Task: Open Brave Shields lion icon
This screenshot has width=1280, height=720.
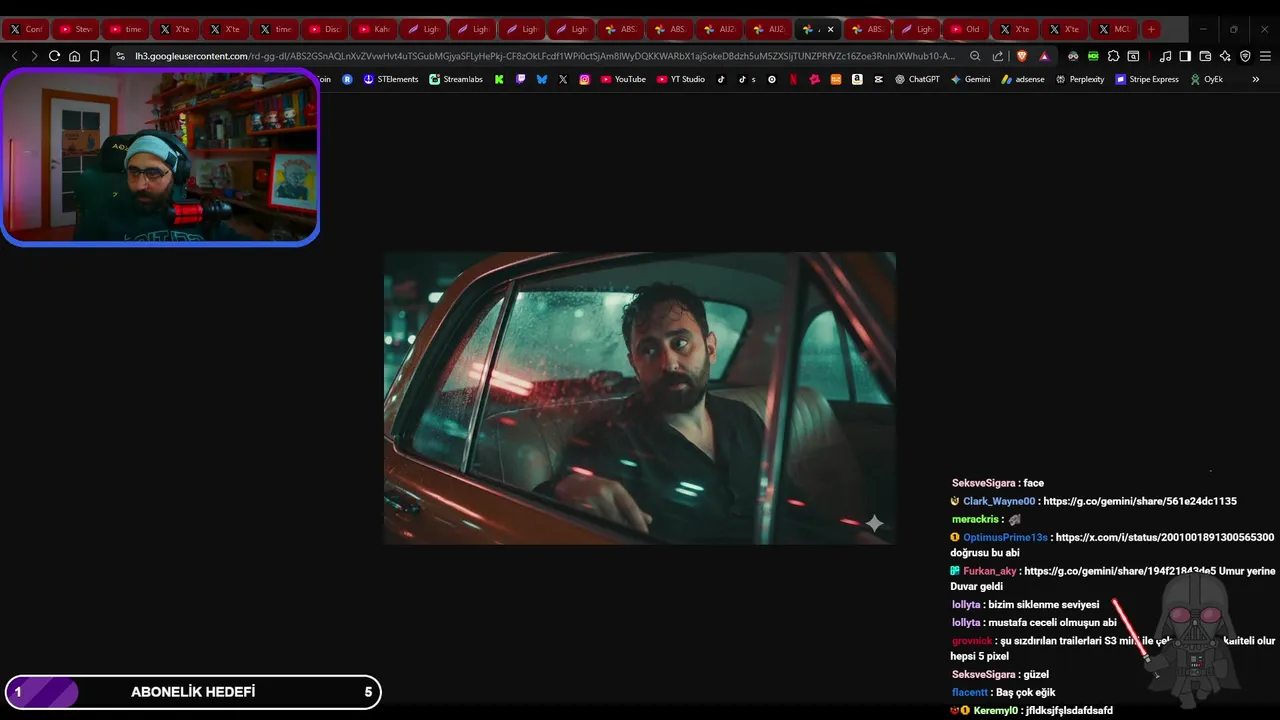Action: [x=1022, y=56]
